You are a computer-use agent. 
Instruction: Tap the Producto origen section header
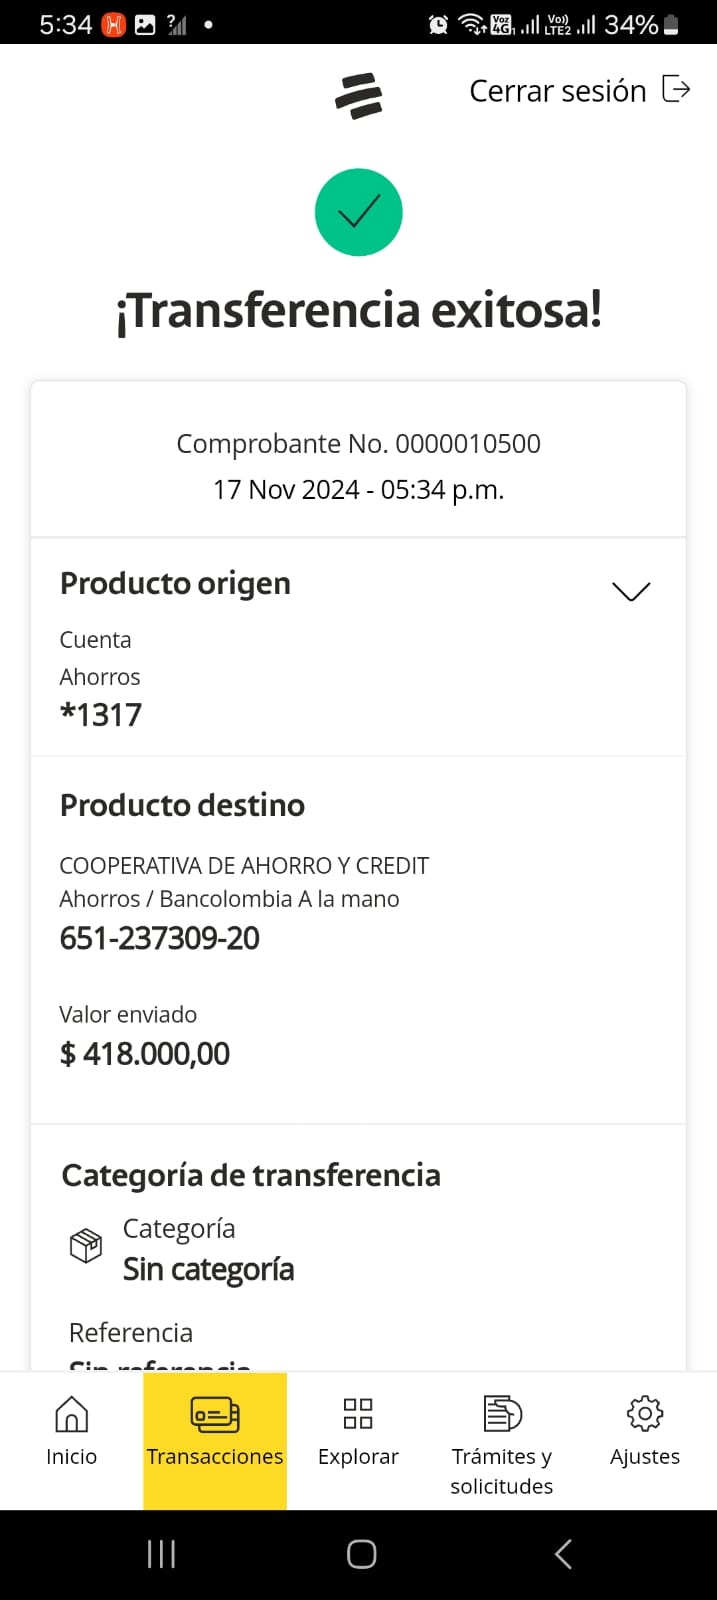[x=175, y=583]
